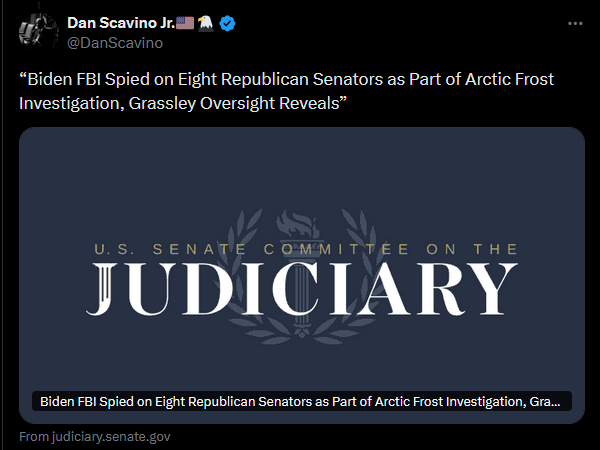Image resolution: width=600 pixels, height=450 pixels.
Task: Click the "U.S. SENATE COMMITTEE ON THE" text
Action: pyautogui.click(x=301, y=249)
